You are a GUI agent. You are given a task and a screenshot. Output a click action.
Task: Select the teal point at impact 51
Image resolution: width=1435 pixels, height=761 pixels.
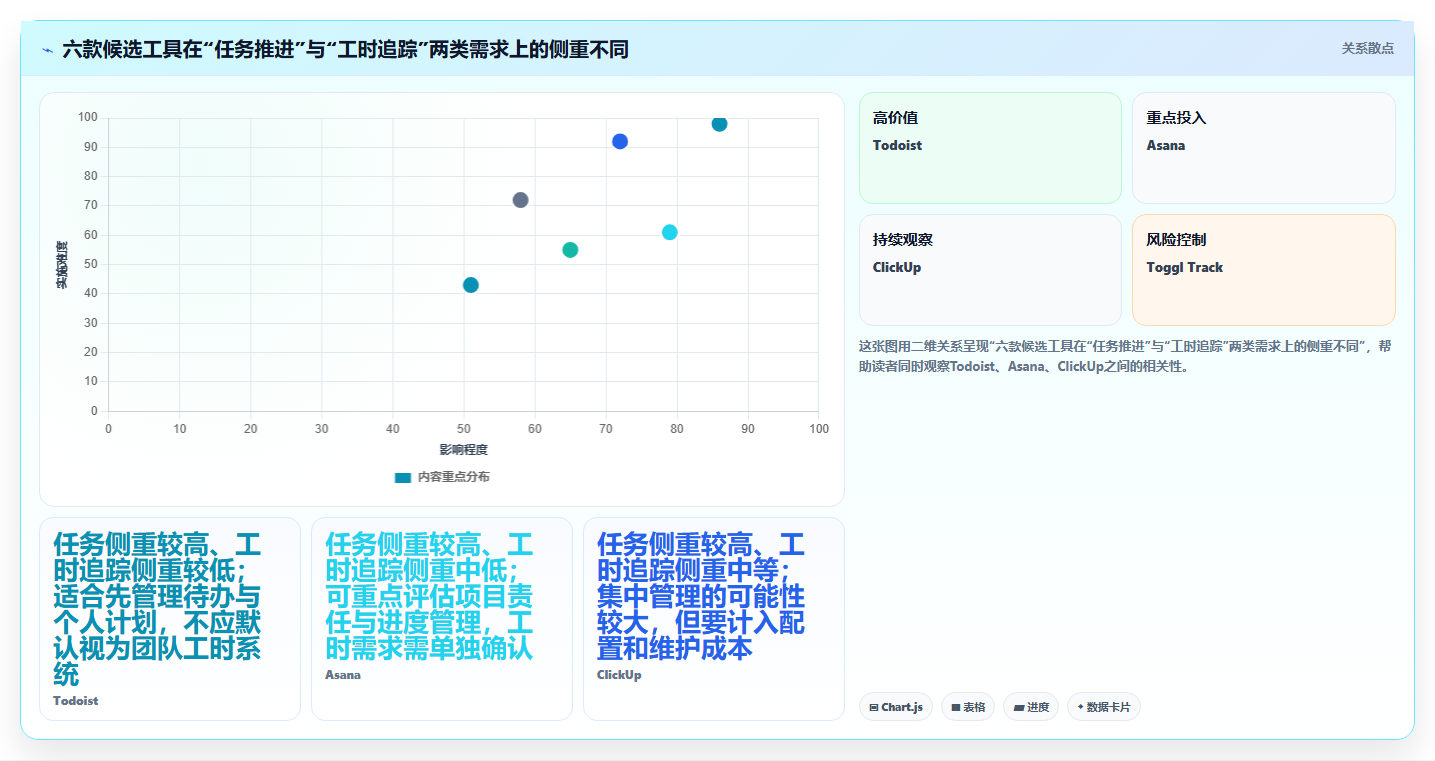(471, 285)
